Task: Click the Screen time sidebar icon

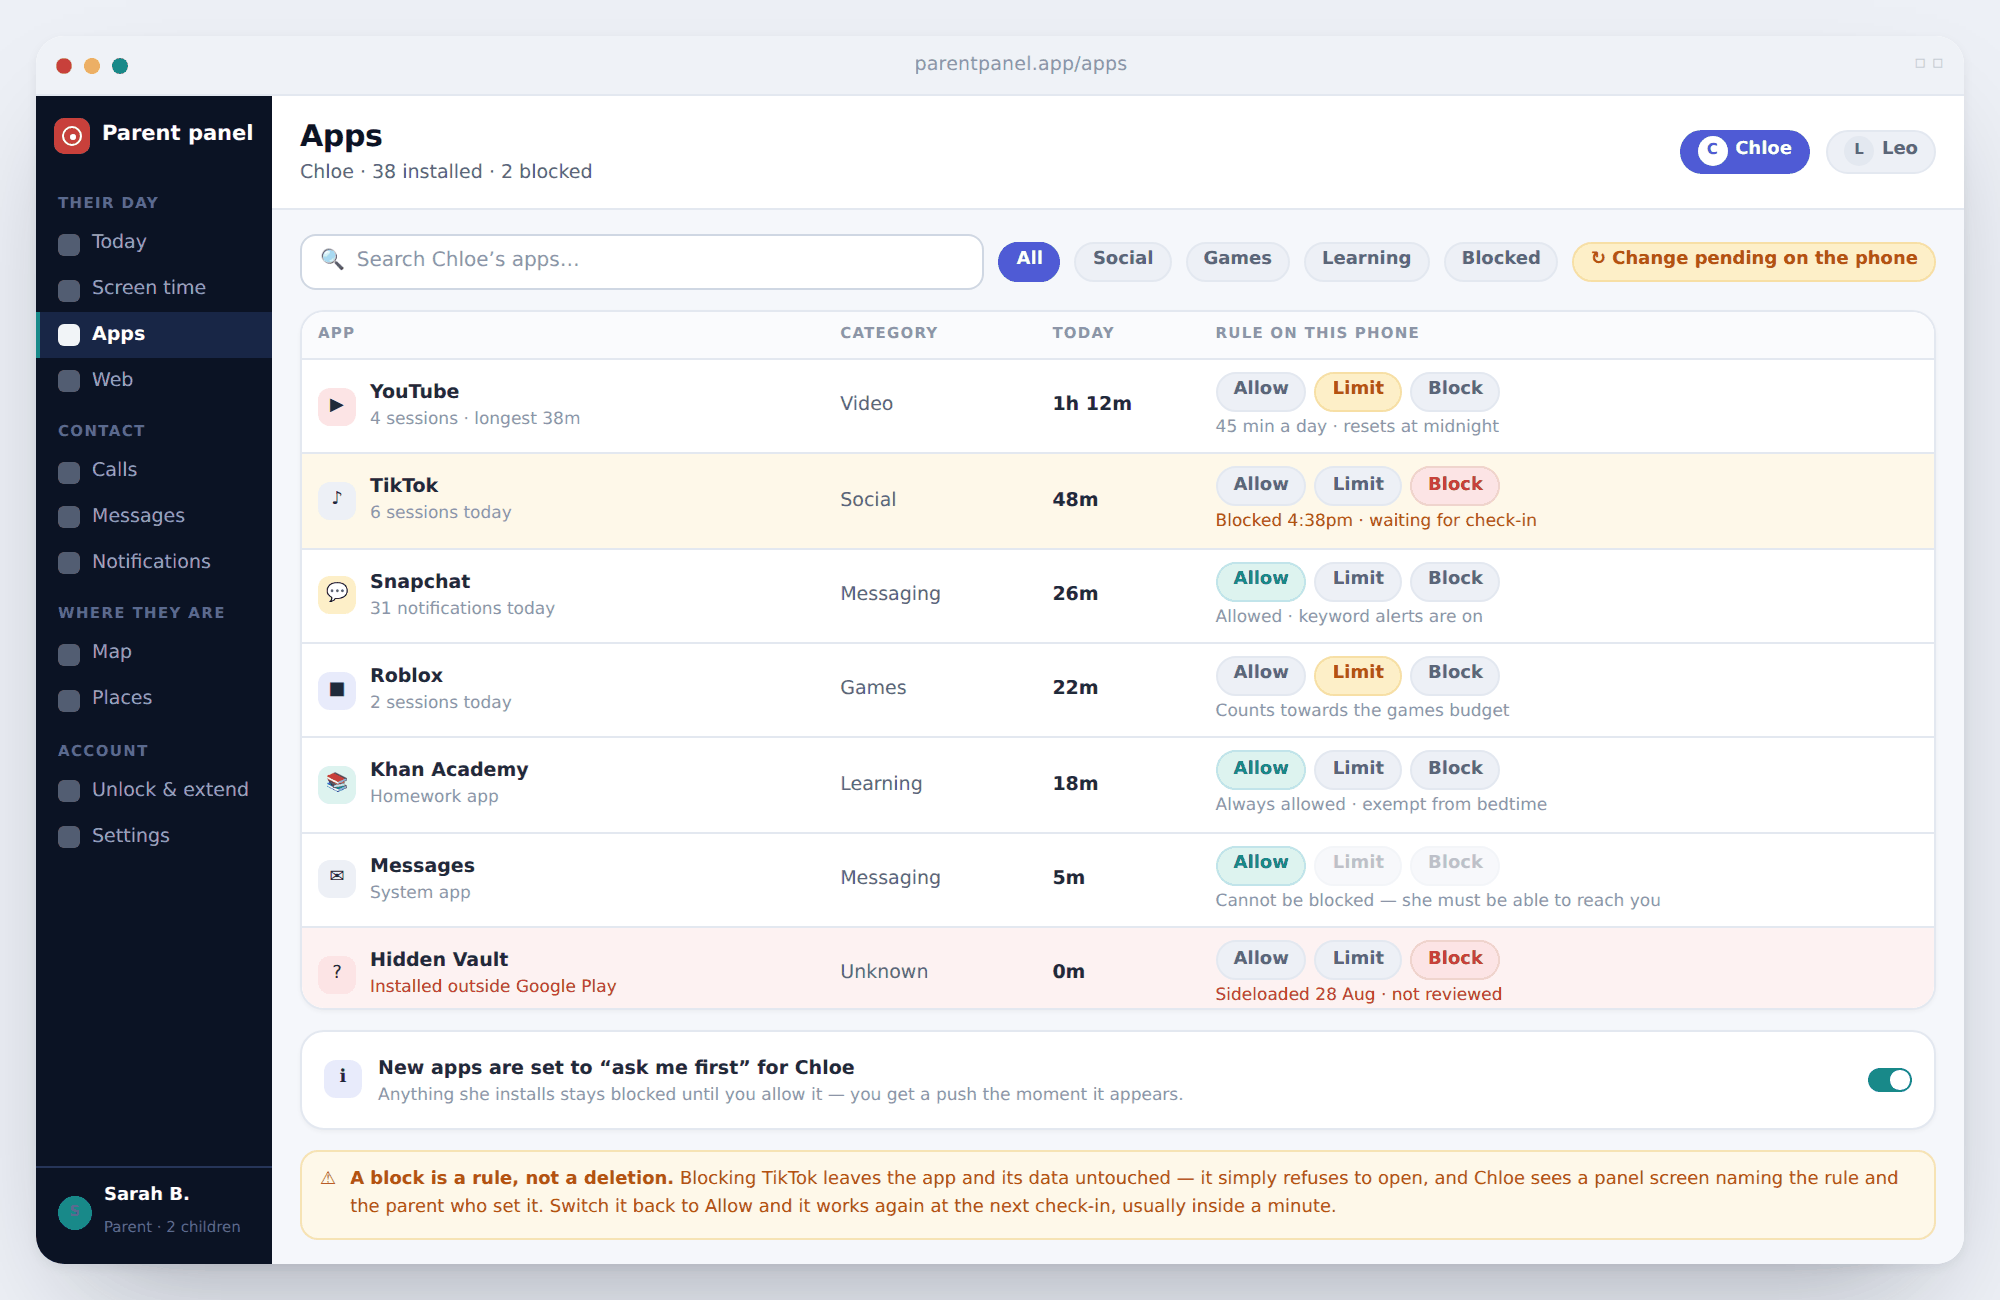Action: [69, 290]
